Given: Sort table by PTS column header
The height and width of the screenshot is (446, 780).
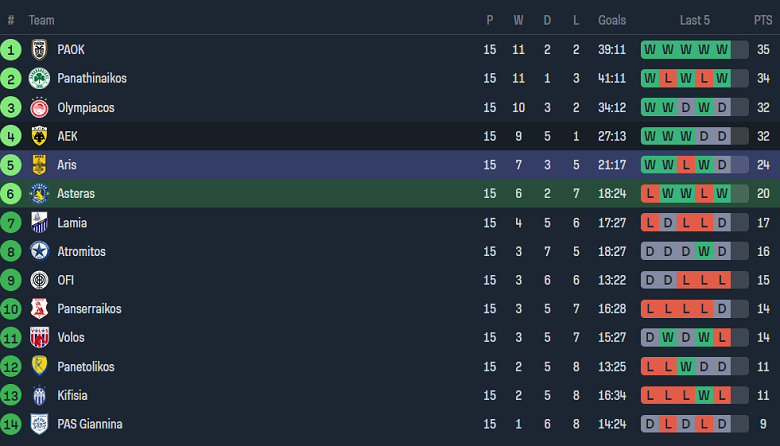Looking at the screenshot, I should point(763,20).
